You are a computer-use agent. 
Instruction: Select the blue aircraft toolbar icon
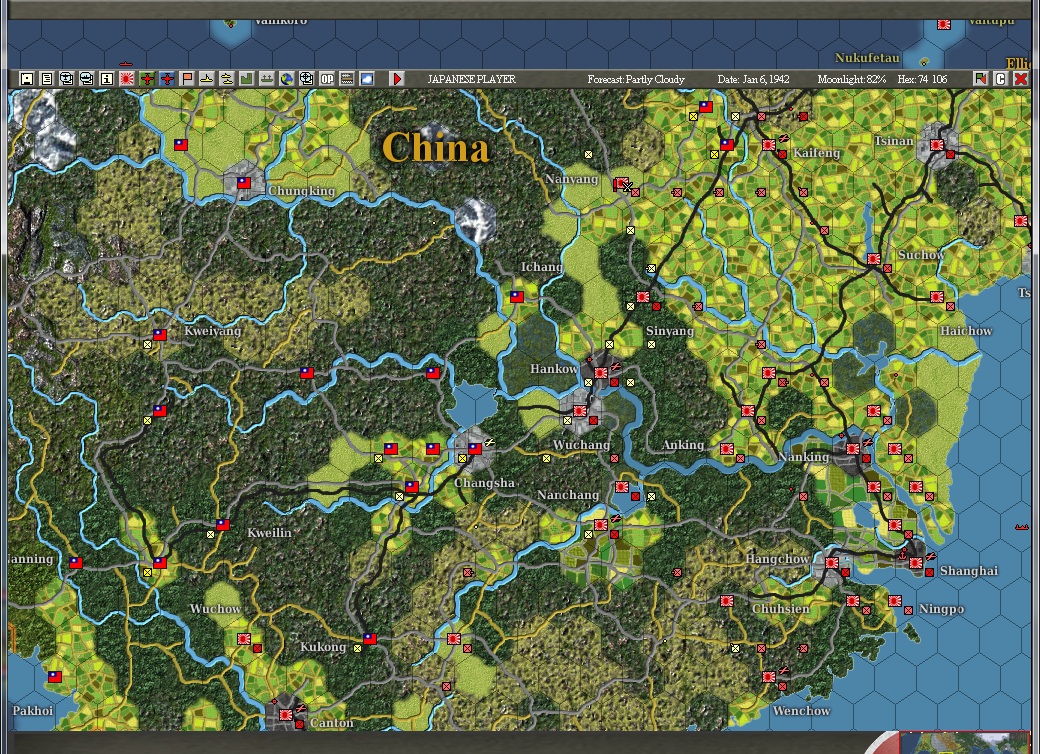(165, 77)
